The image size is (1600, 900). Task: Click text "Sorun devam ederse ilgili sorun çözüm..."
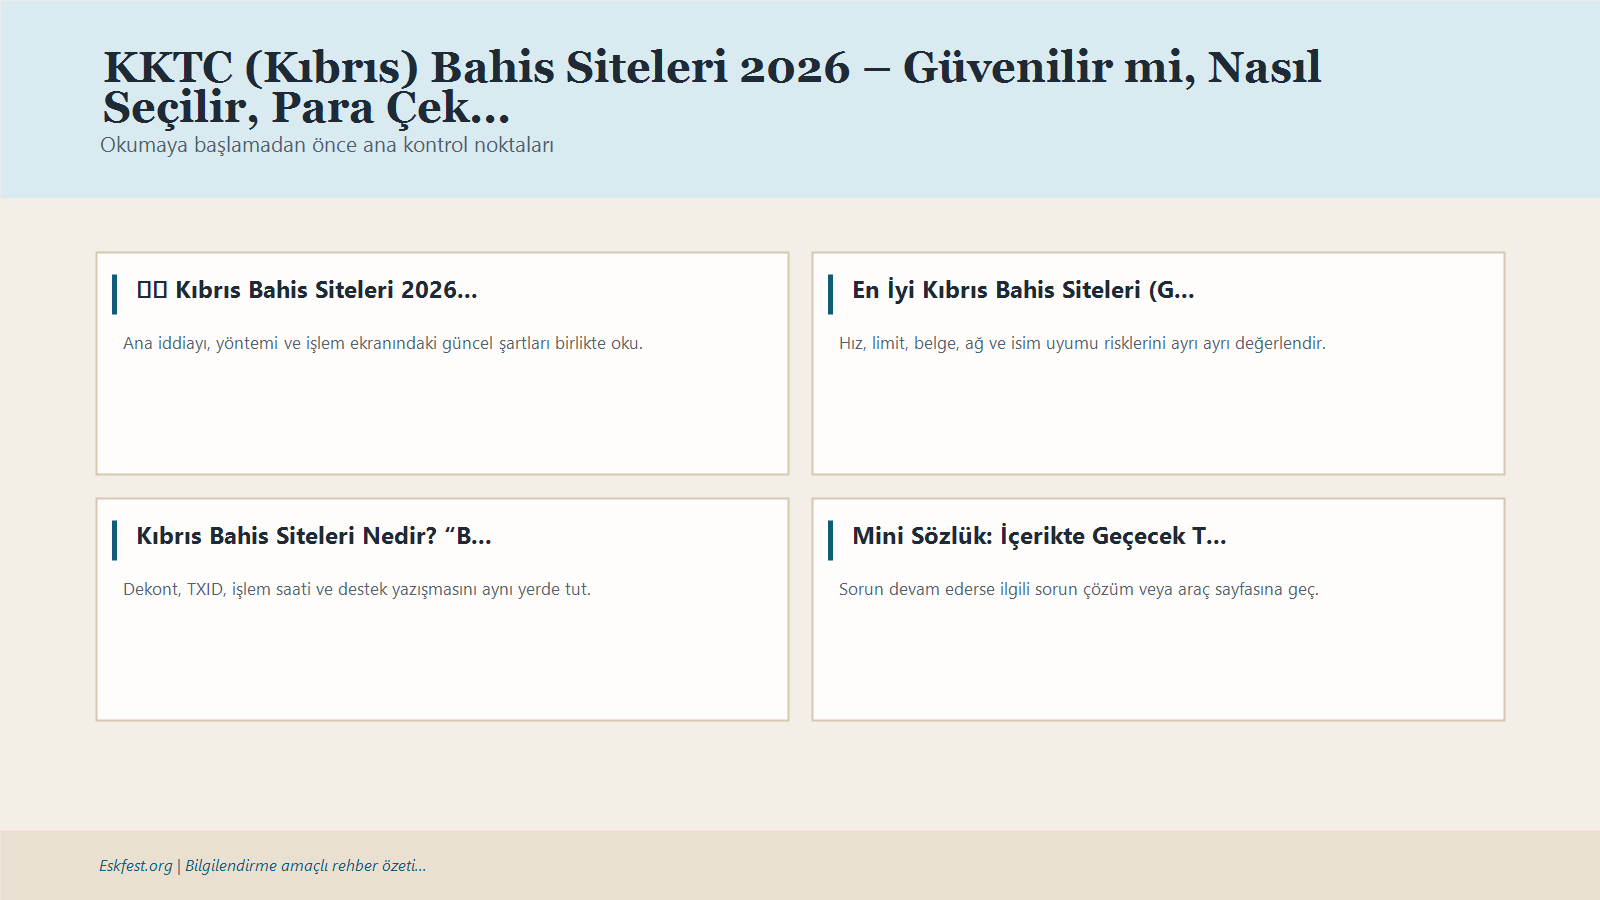pyautogui.click(x=1079, y=589)
